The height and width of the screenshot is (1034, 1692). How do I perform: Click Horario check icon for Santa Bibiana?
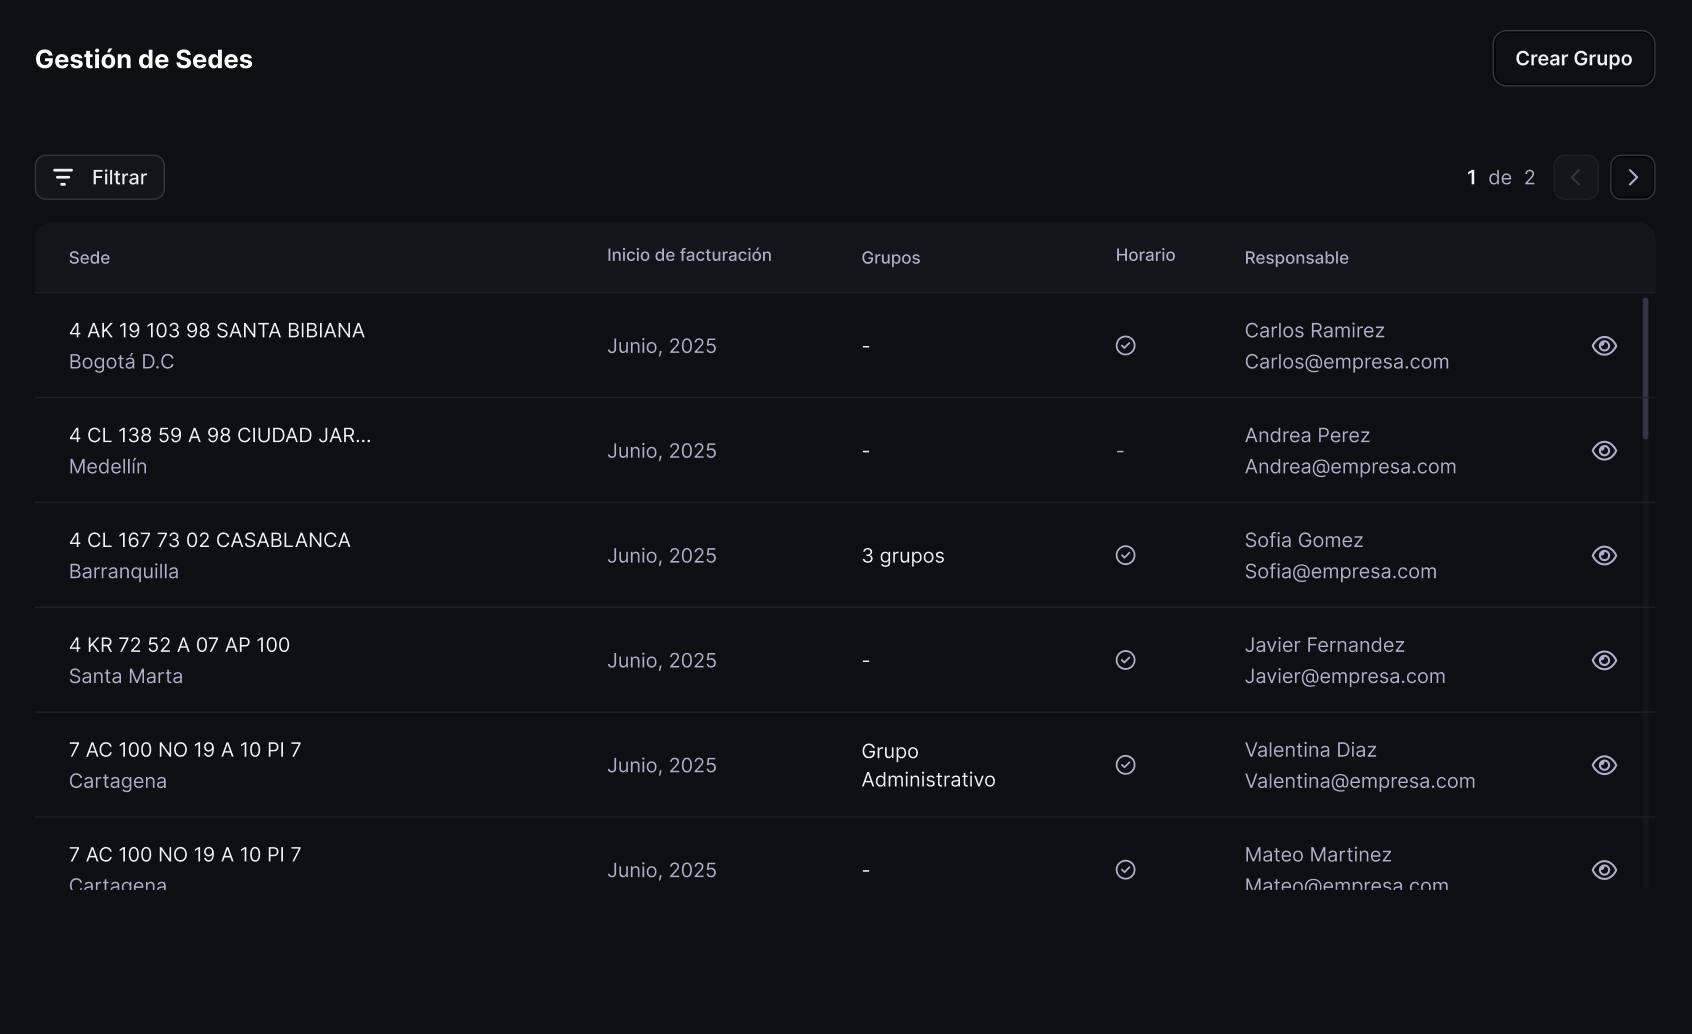[x=1125, y=346]
